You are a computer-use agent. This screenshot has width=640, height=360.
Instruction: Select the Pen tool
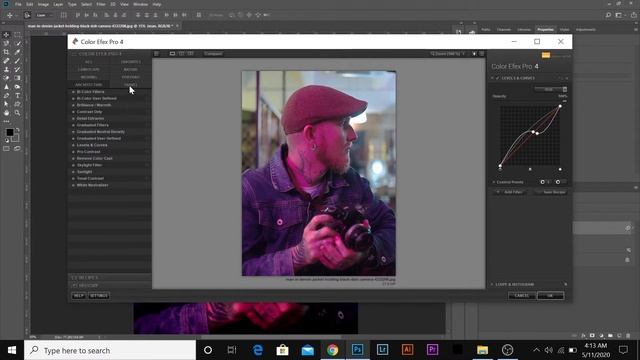tap(6, 96)
